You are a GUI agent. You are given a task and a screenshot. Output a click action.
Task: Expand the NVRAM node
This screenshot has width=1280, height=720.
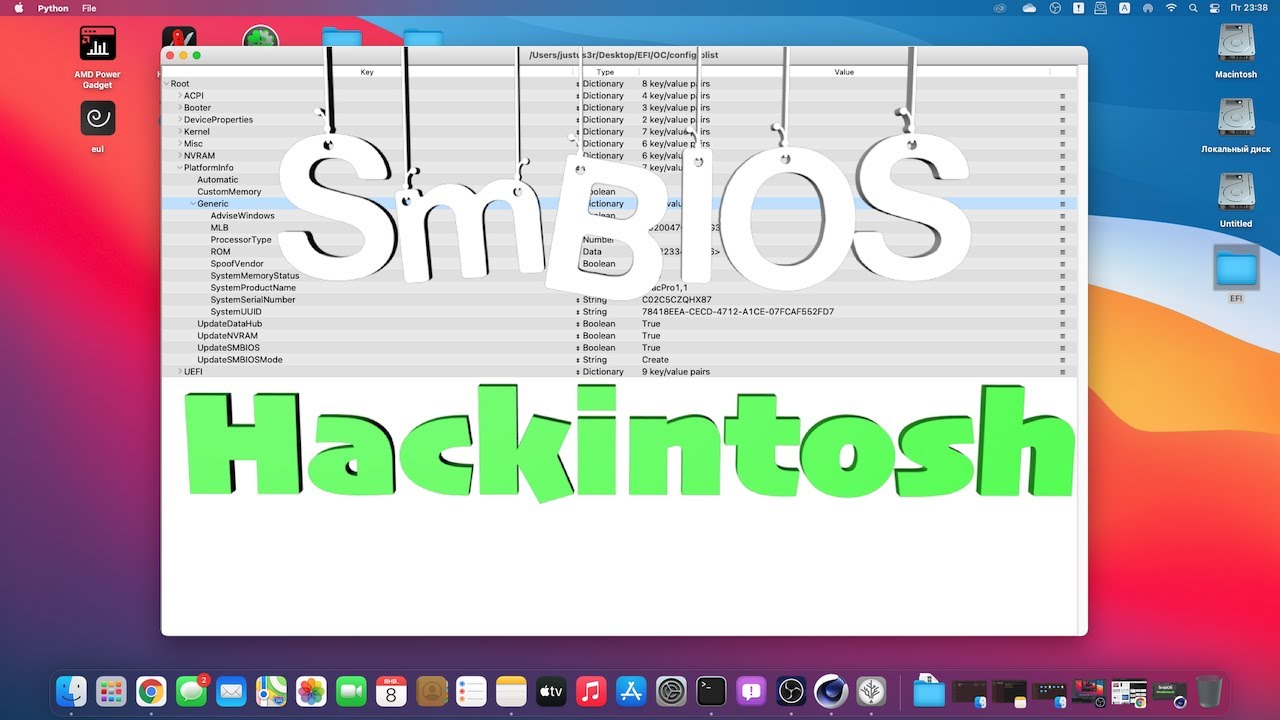pos(180,156)
